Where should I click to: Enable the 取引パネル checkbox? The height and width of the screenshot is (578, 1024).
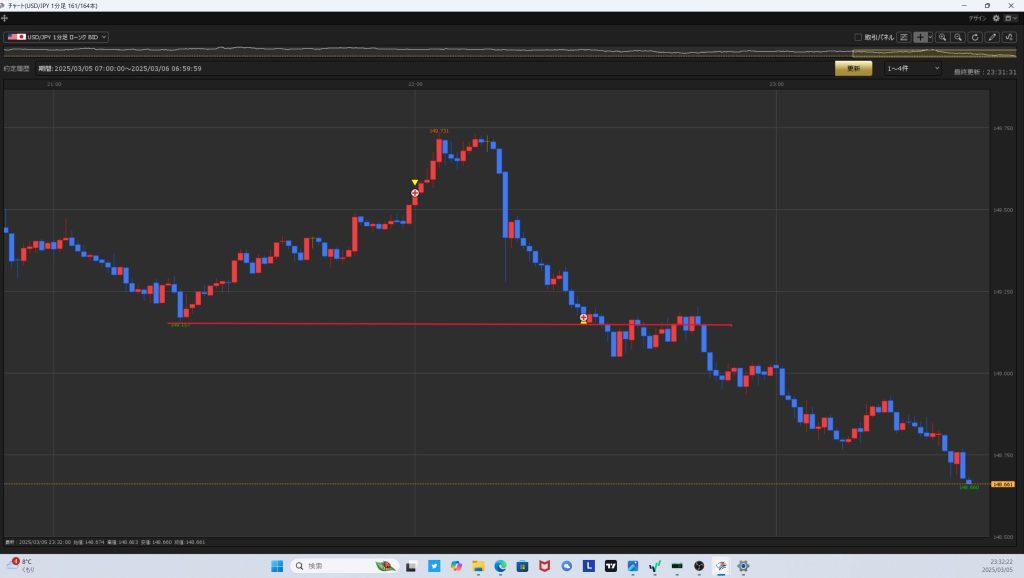point(858,37)
